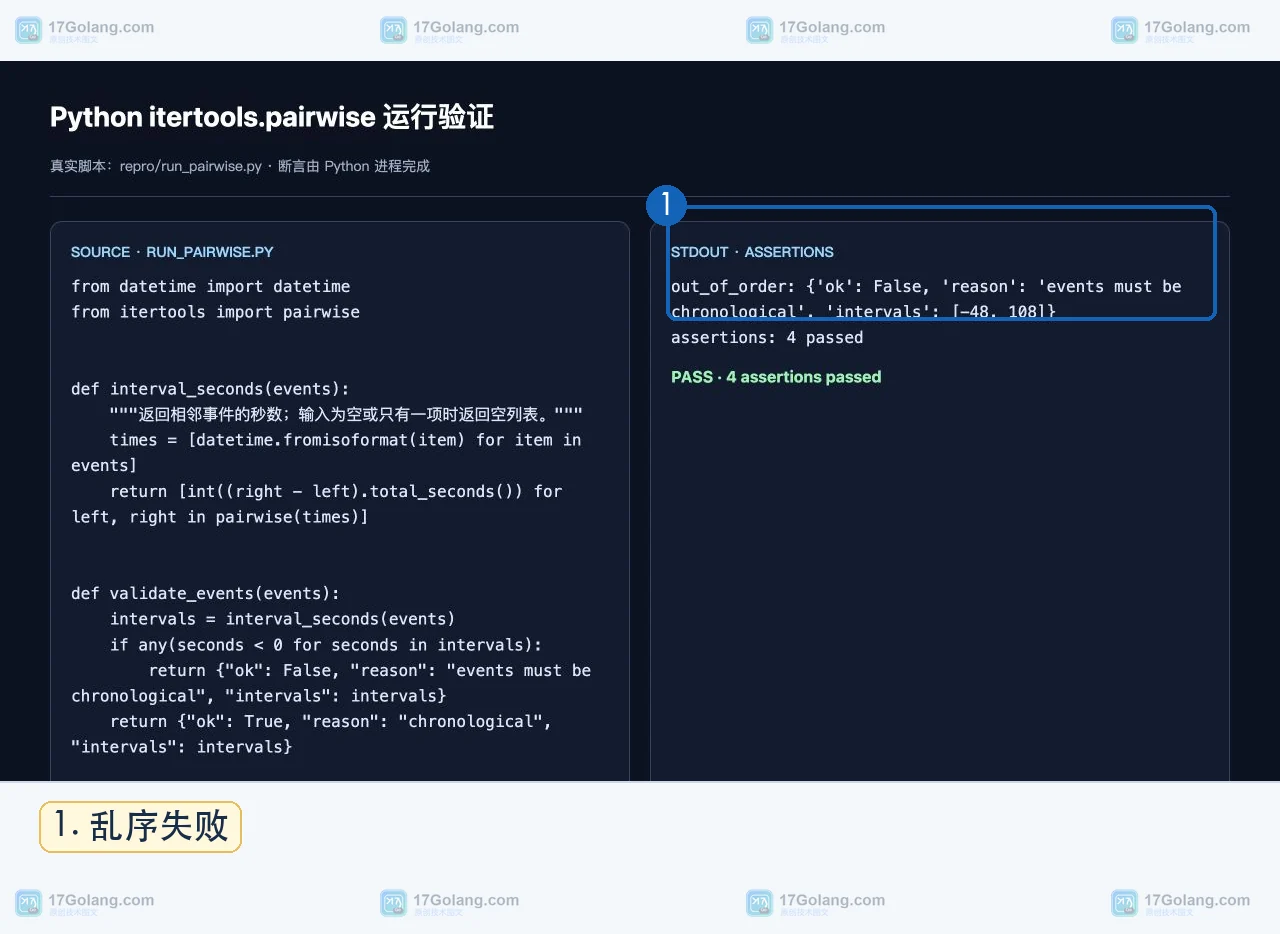
Task: Click the green "PASS · 4 assertions passed" text
Action: click(x=776, y=377)
